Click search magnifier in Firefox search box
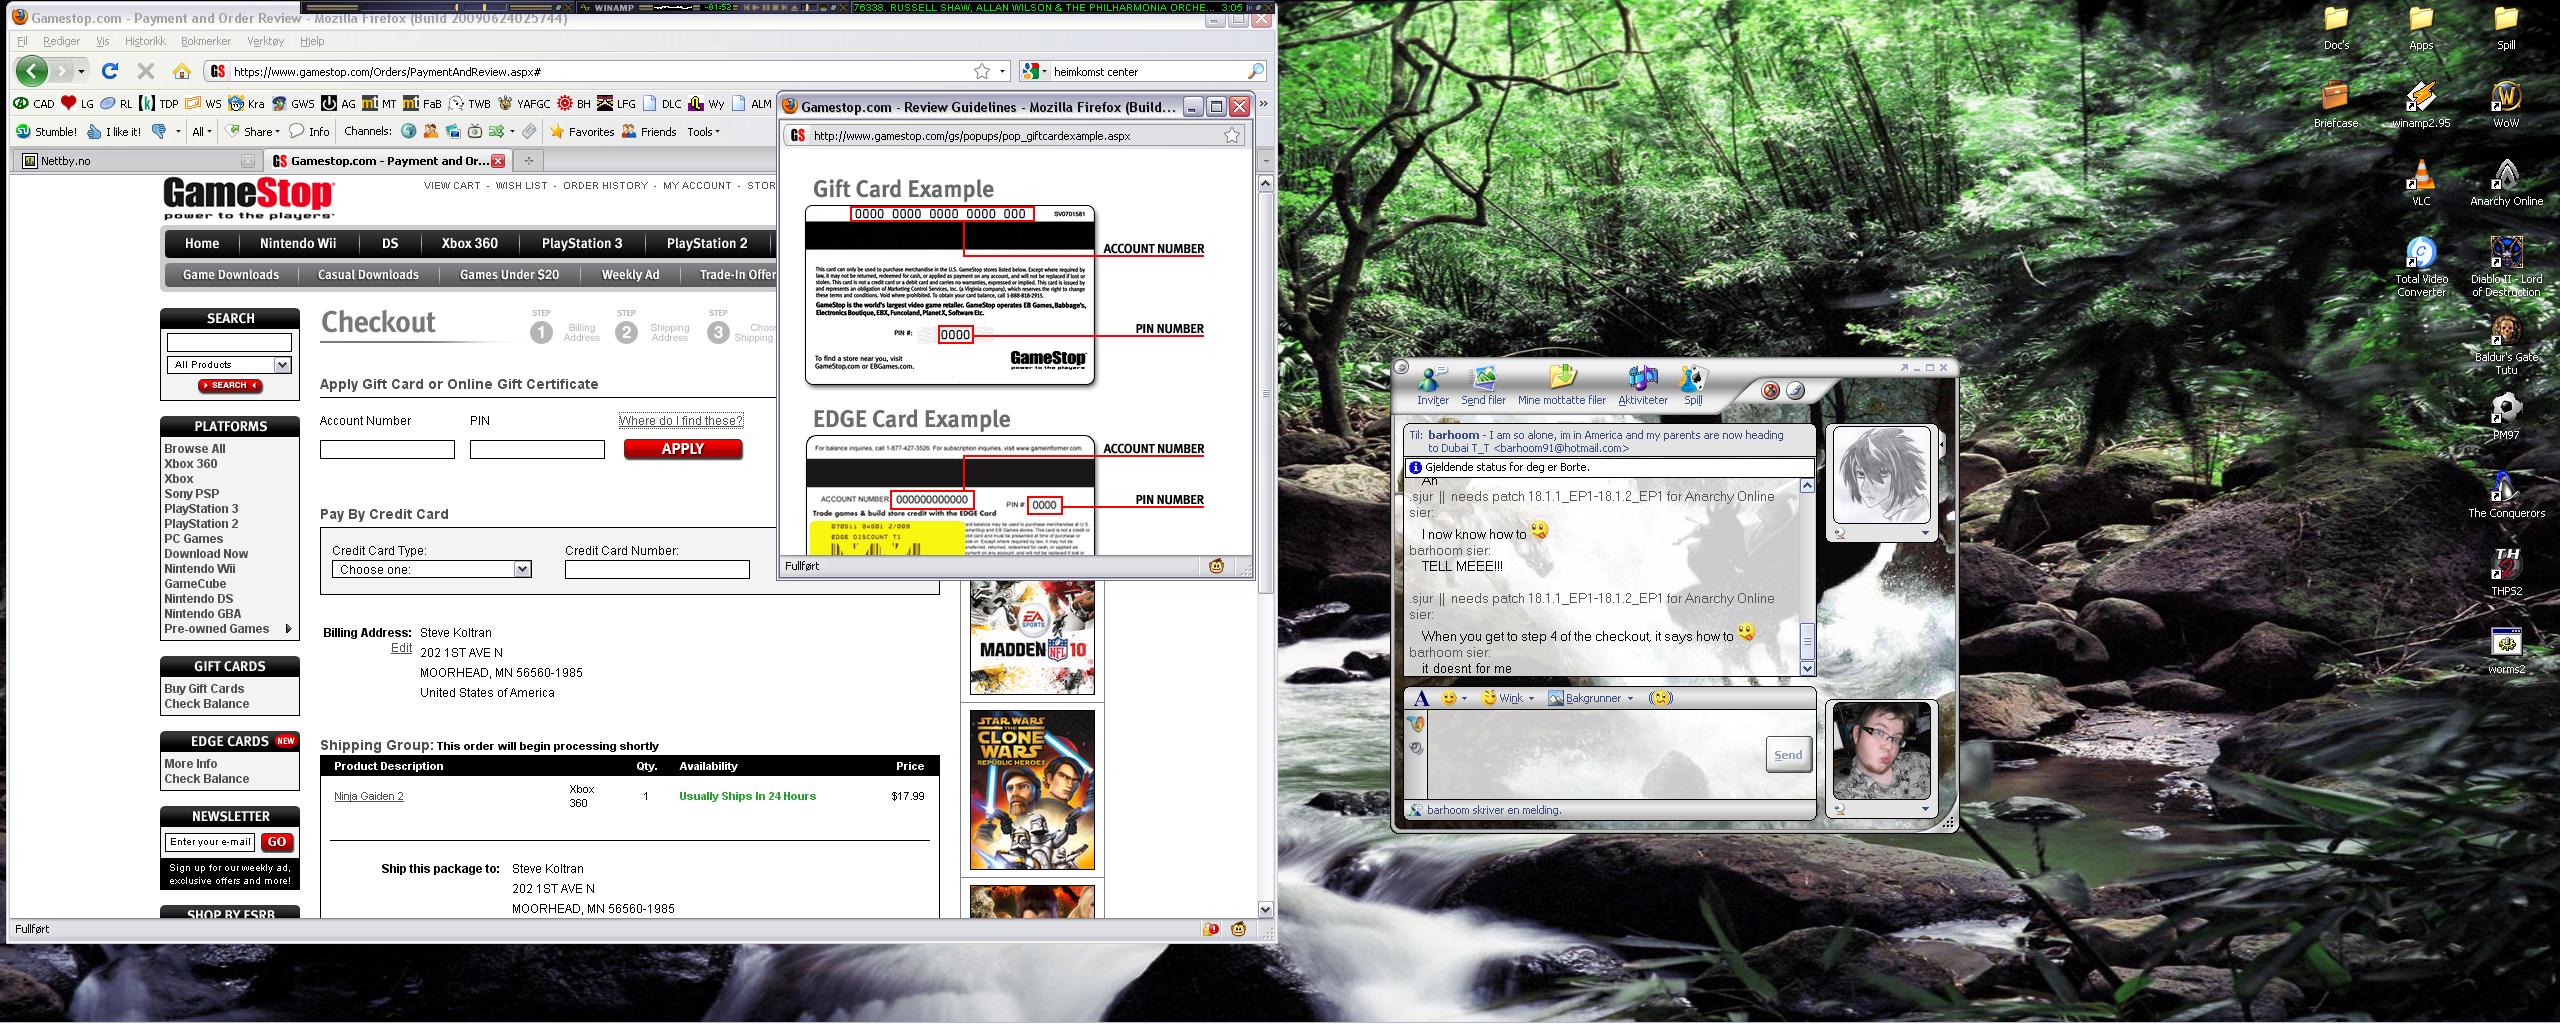The height and width of the screenshot is (1024, 2560). click(1256, 71)
